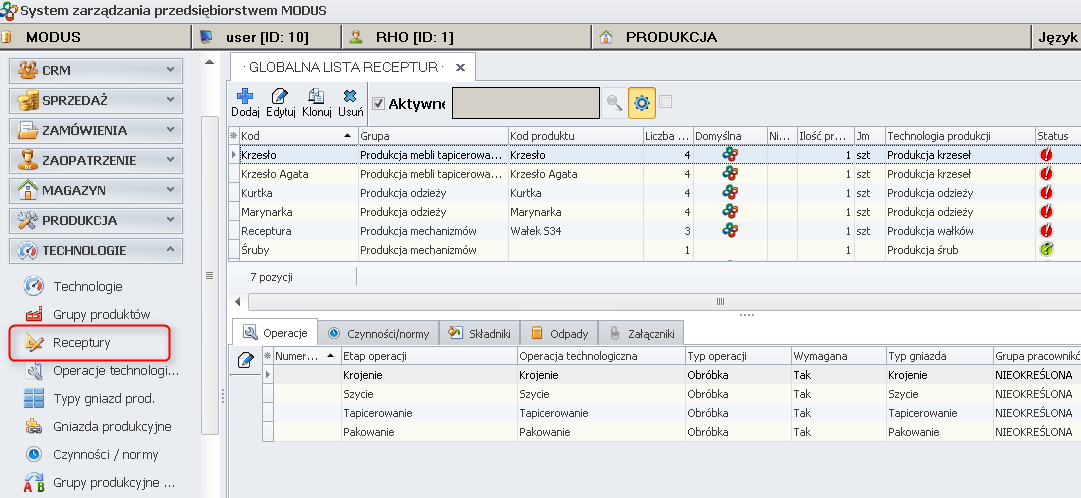
Task: Switch to the Operacje tab
Action: 275,333
